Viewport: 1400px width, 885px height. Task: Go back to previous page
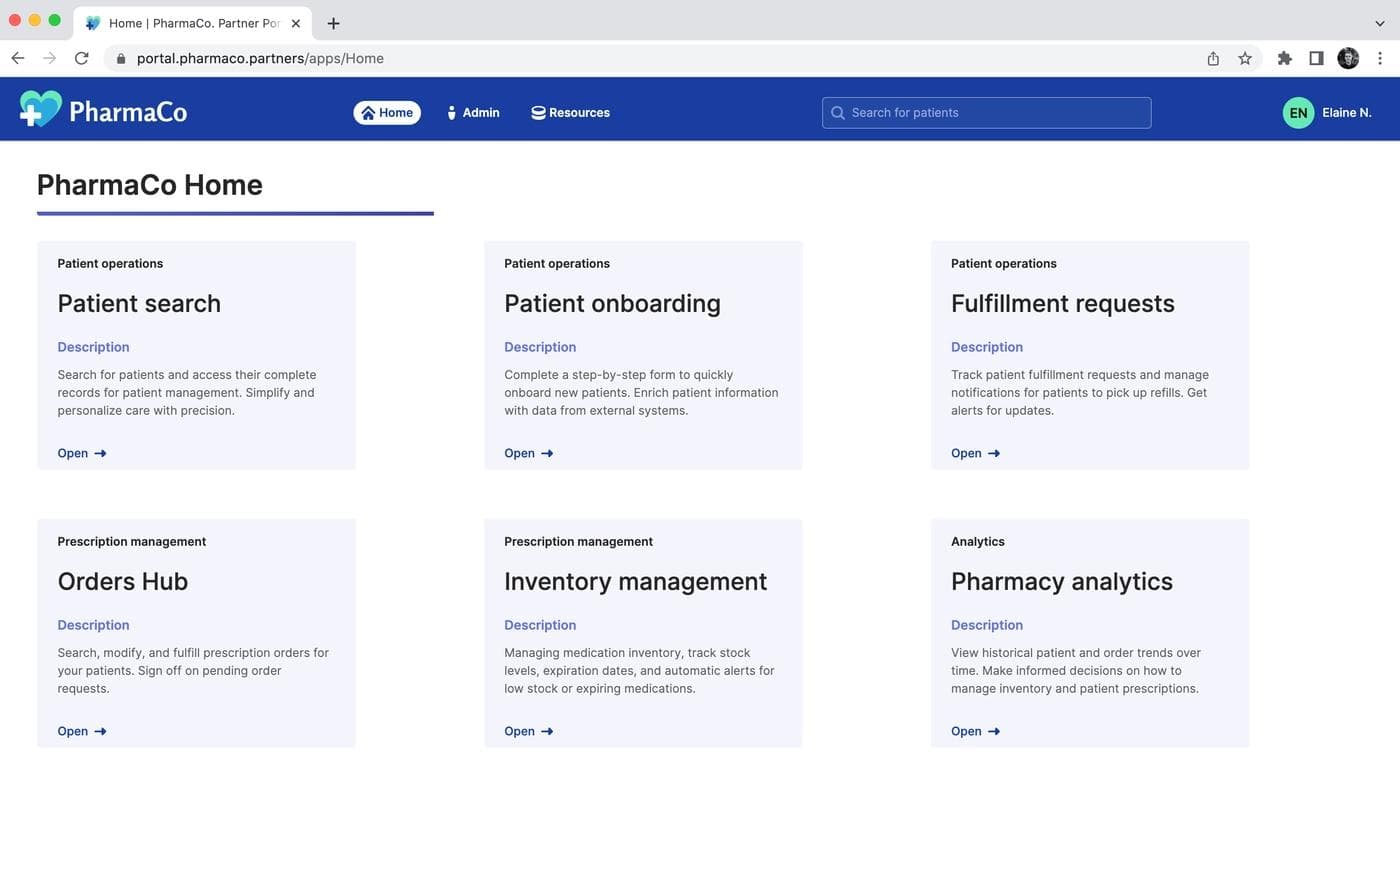pyautogui.click(x=18, y=59)
